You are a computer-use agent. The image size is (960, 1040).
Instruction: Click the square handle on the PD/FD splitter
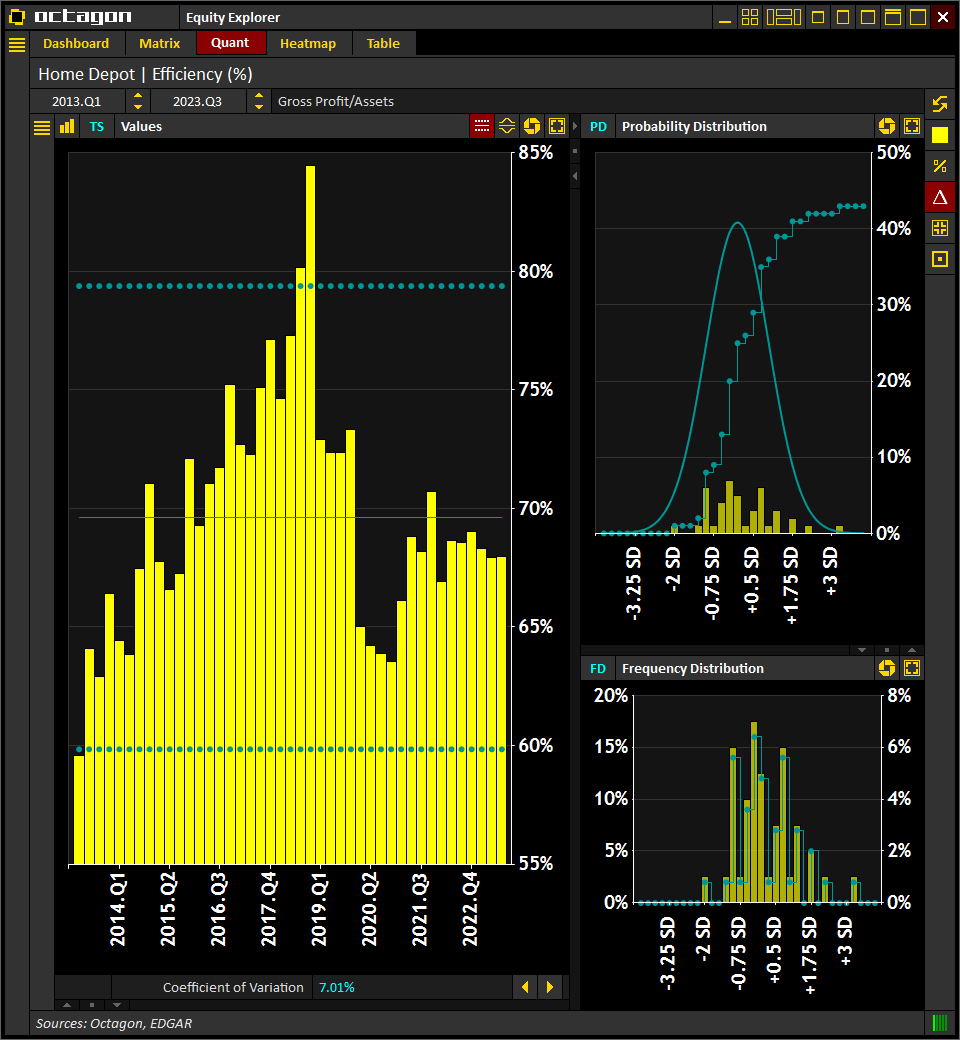click(887, 650)
